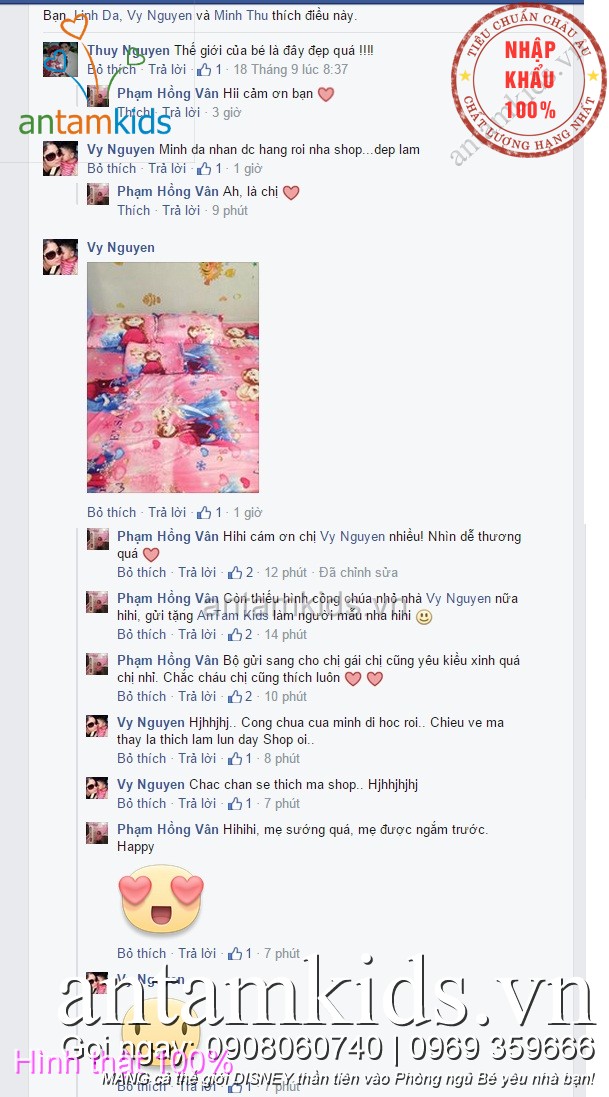The image size is (609, 1097).
Task: Click the tagged name Vy Nguyen in 'Hihi cám ơn chị'
Action: click(353, 537)
